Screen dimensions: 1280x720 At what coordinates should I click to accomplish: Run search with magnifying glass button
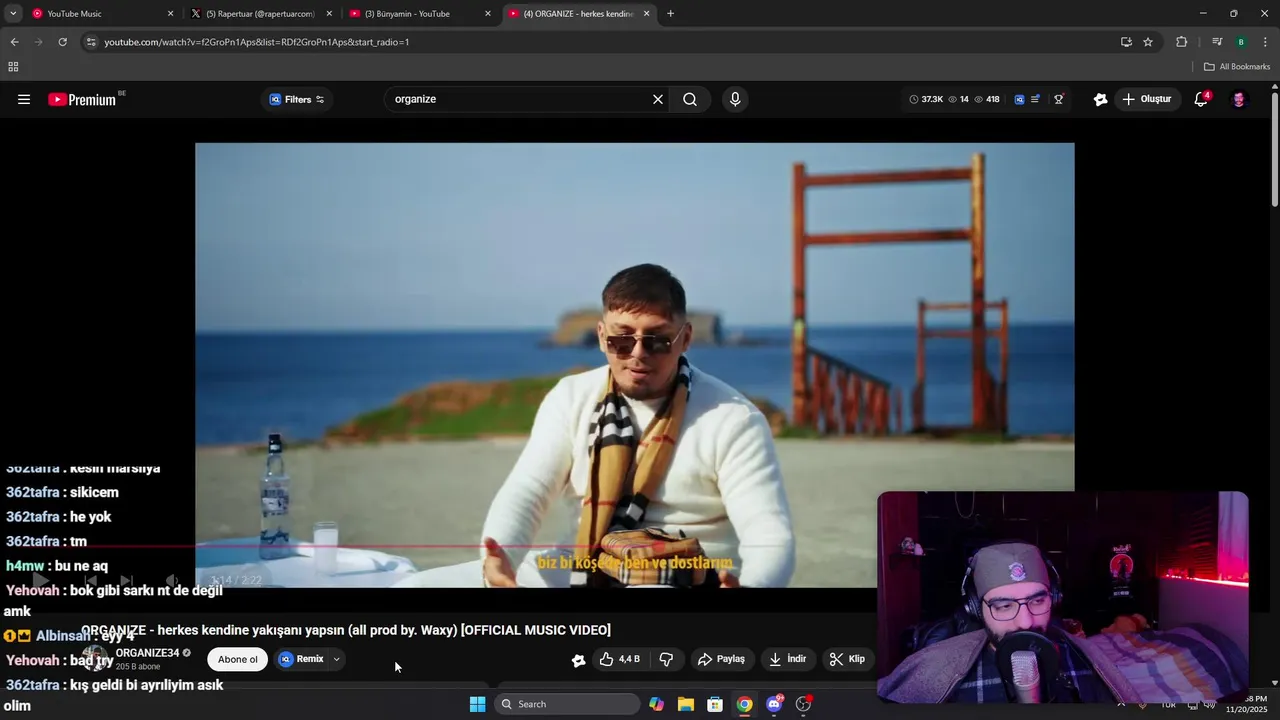[690, 99]
